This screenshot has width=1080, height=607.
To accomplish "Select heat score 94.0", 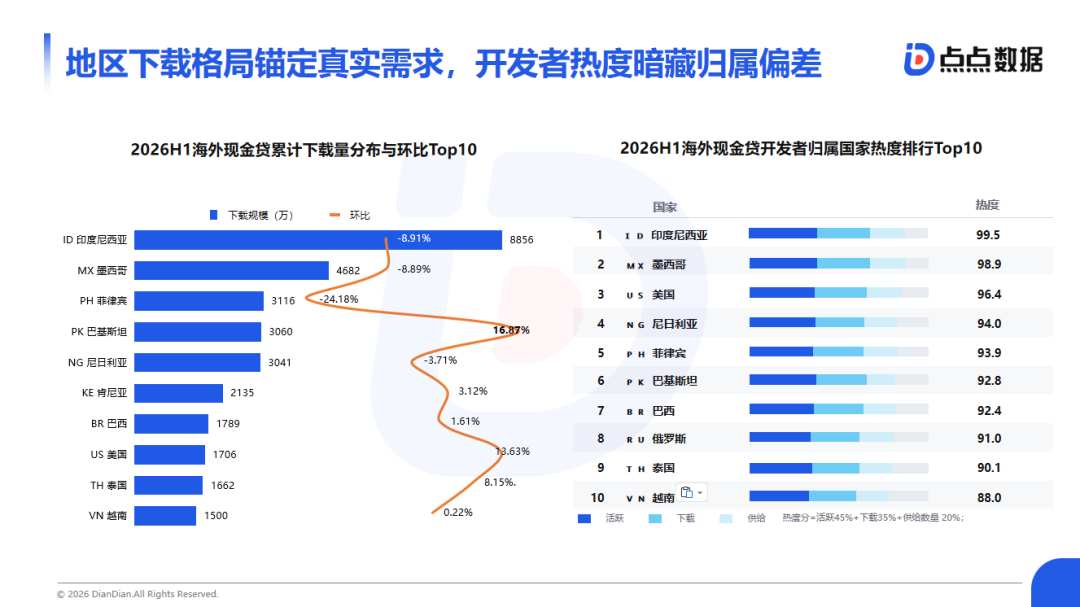I will tap(988, 324).
